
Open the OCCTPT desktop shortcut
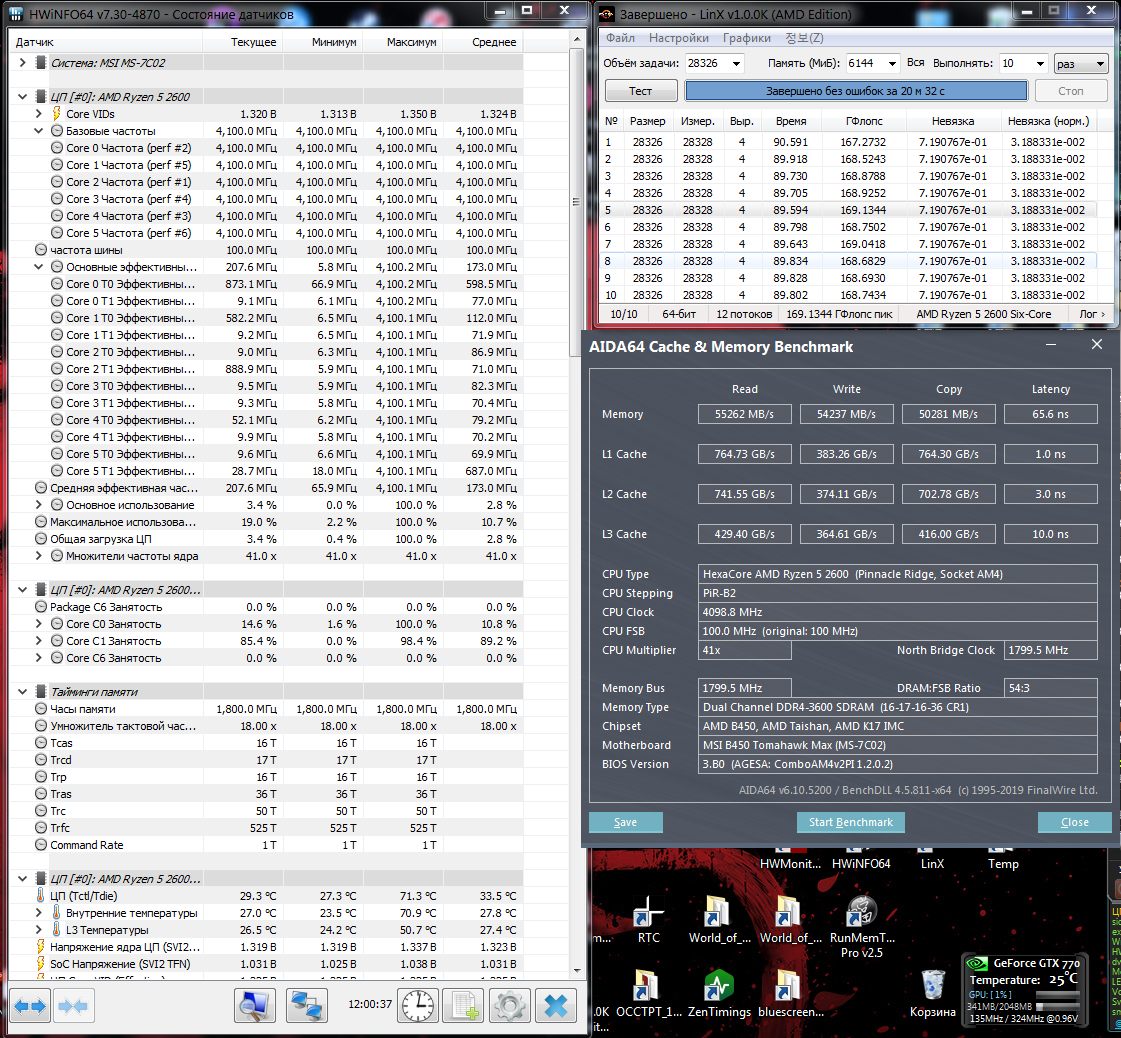(x=648, y=994)
